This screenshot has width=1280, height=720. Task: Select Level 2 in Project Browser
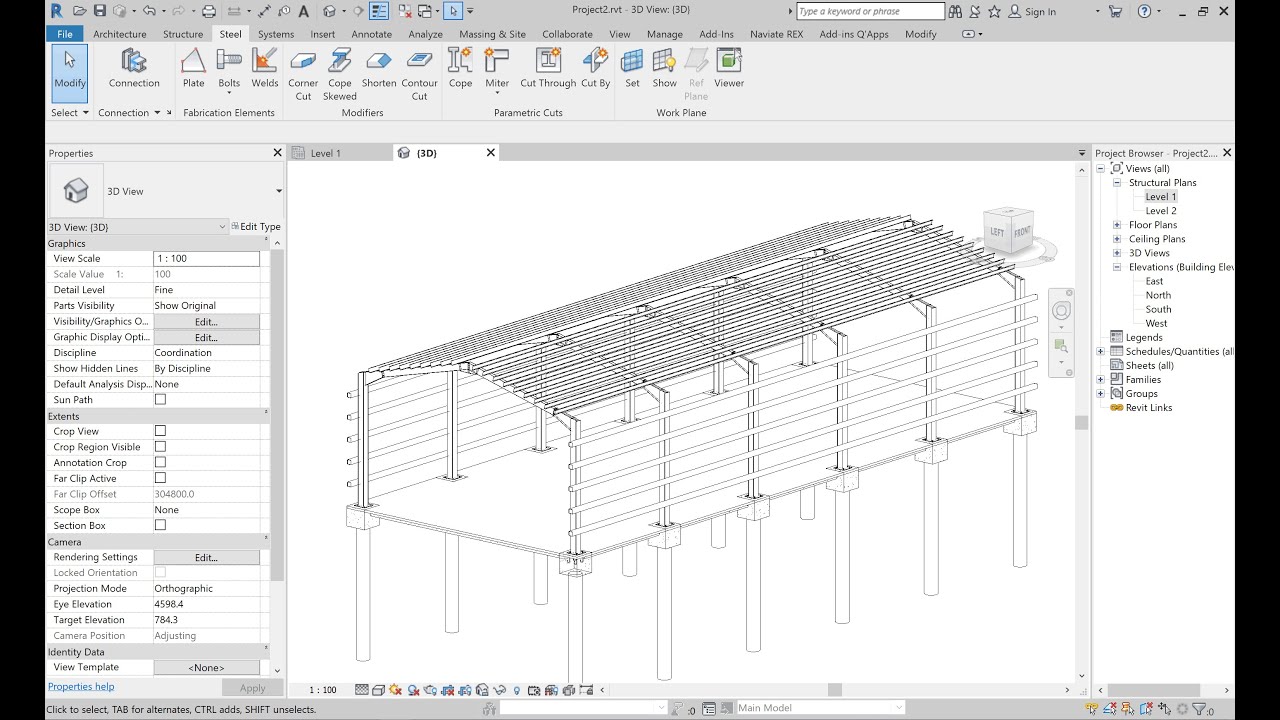pos(1161,211)
